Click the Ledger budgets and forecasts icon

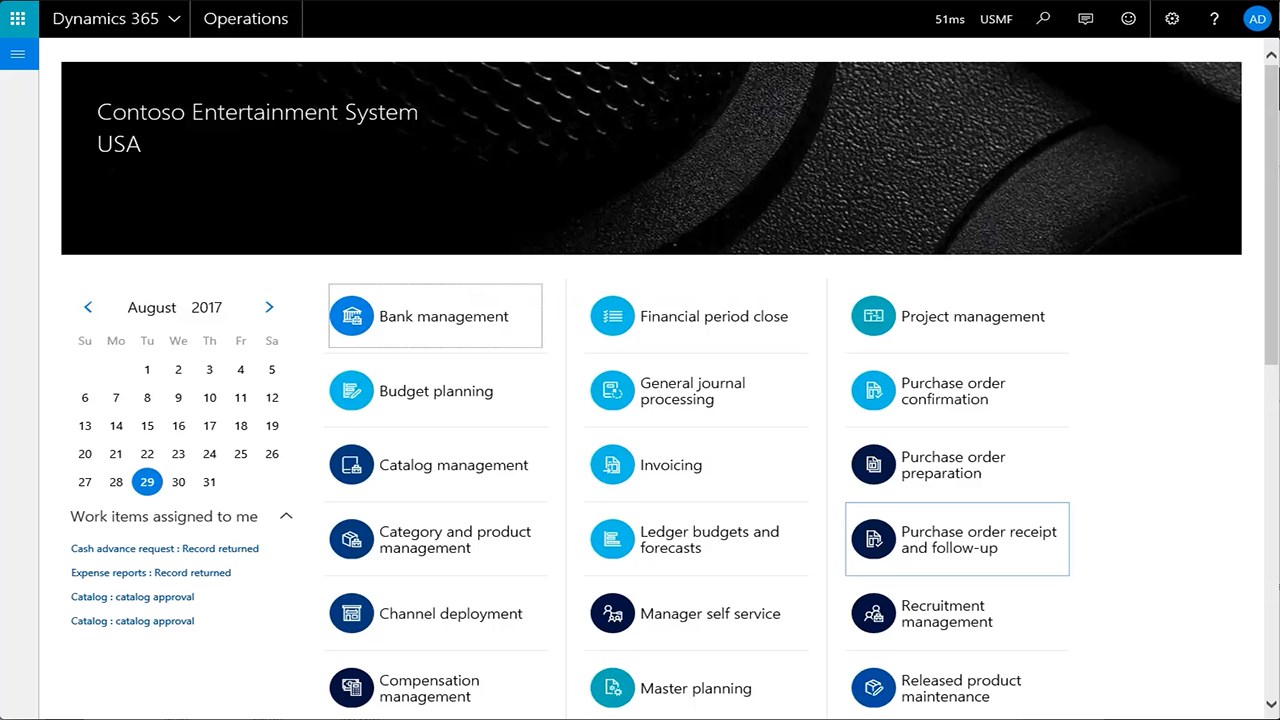click(613, 540)
